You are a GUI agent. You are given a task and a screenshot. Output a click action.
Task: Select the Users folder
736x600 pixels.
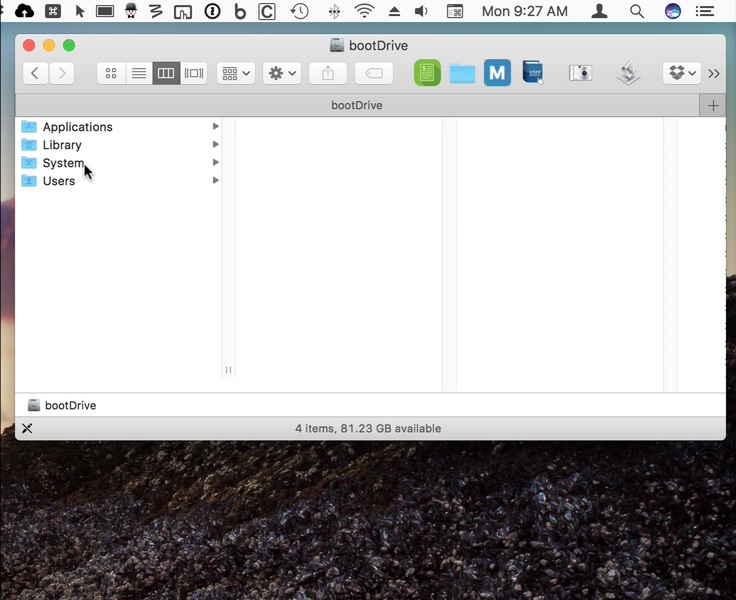(x=58, y=181)
